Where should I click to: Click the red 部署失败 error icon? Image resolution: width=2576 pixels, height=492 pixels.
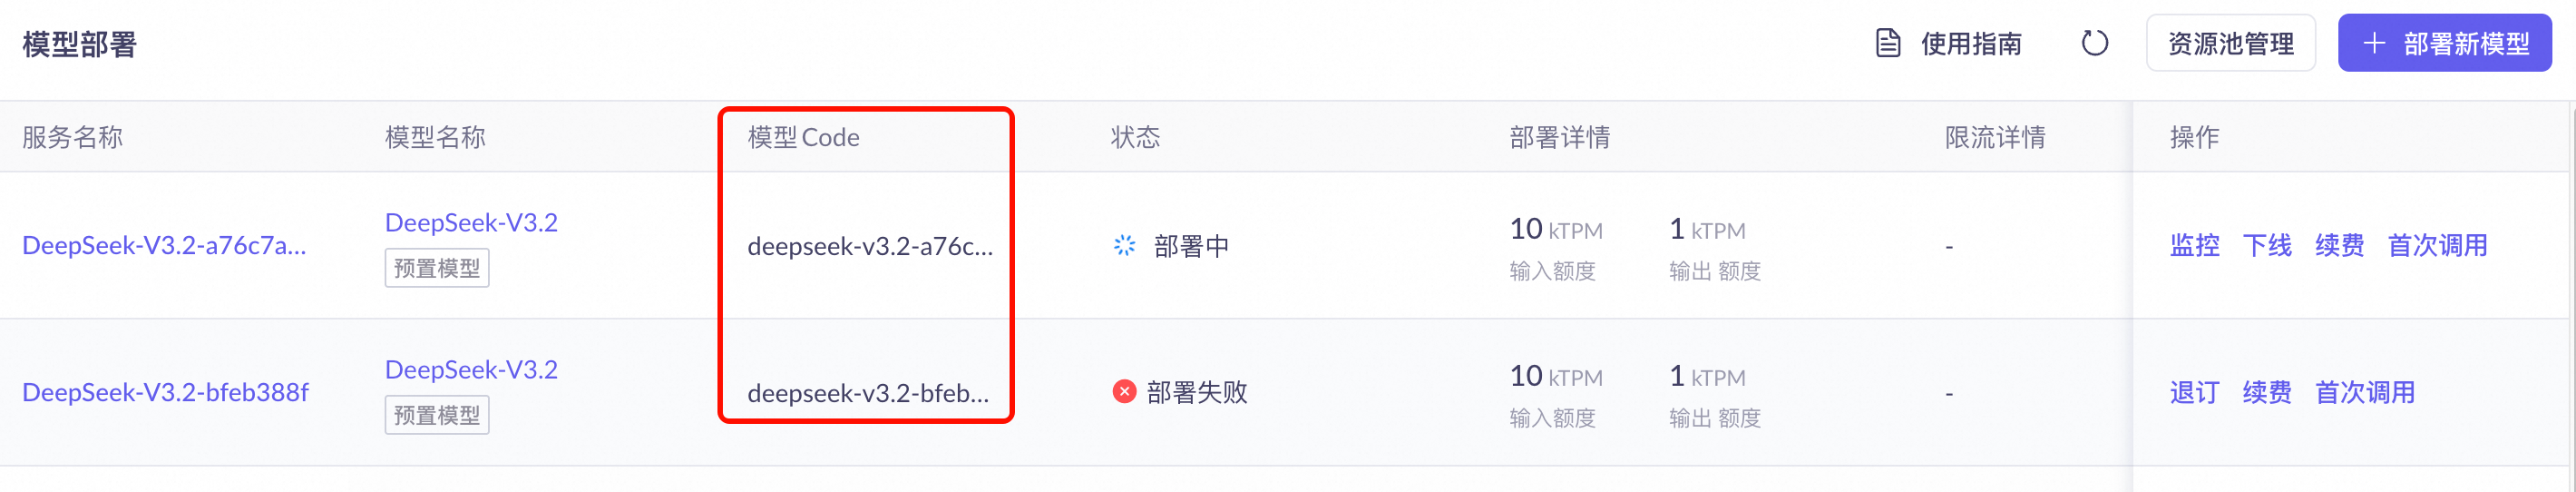coord(1124,392)
